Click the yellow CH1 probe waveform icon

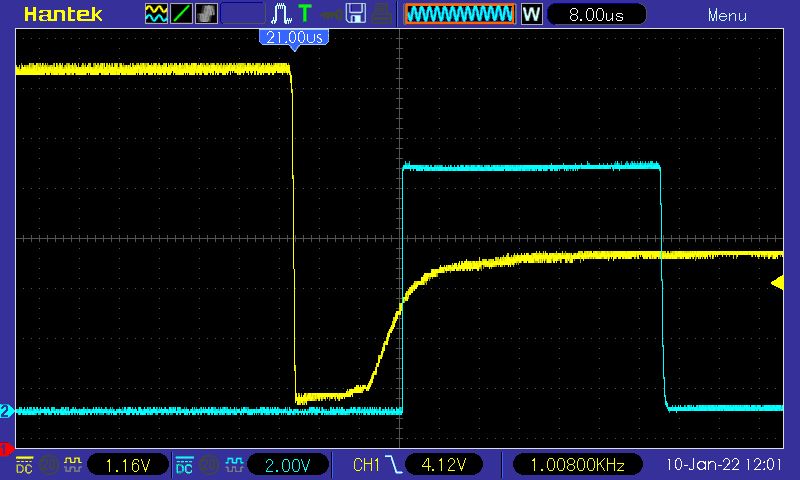(x=73, y=464)
